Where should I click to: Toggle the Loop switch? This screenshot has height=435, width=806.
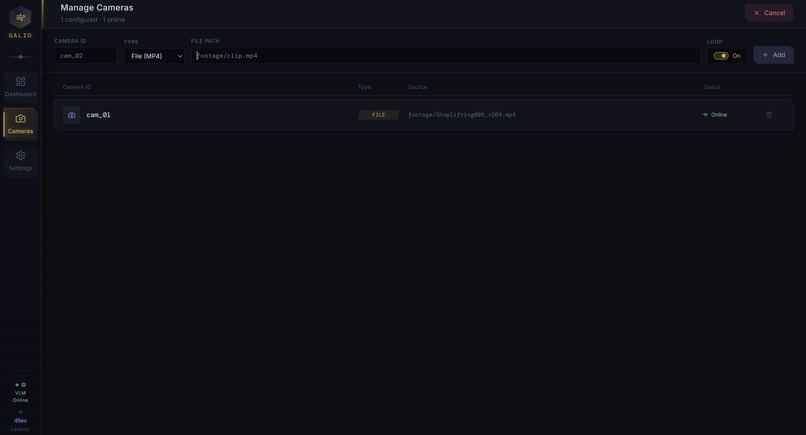[x=721, y=56]
